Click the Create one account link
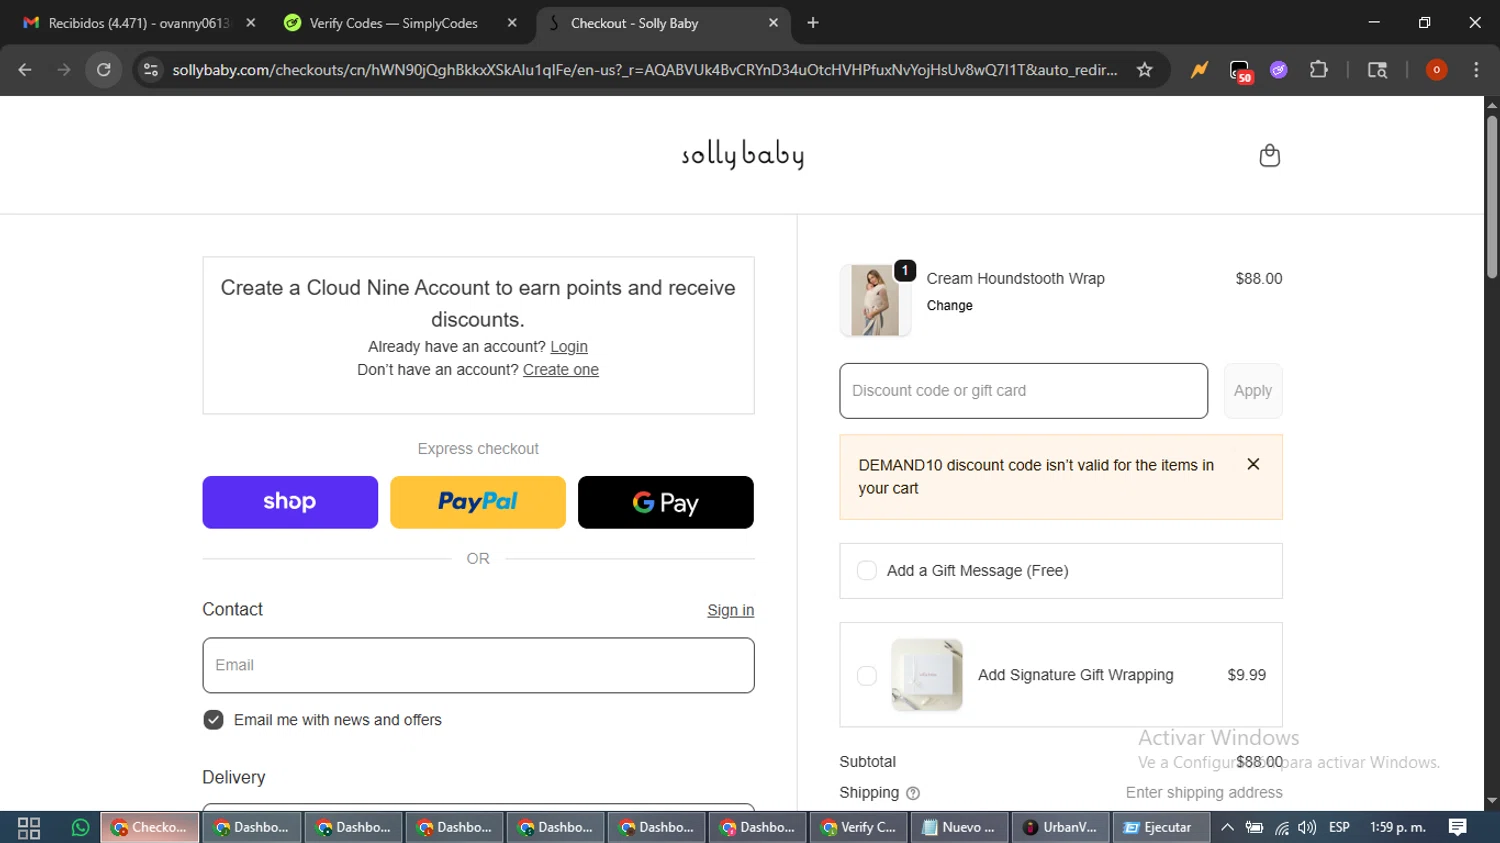Screen dimensions: 1500x843 (x=561, y=370)
